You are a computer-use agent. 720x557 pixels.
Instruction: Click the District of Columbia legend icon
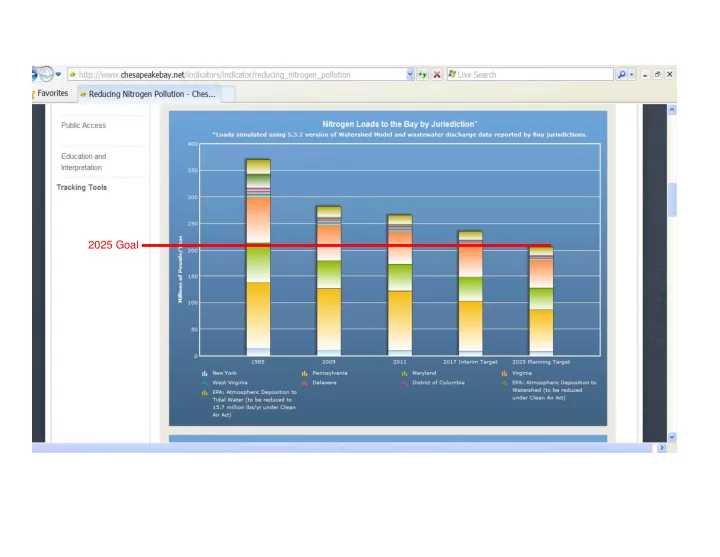[x=404, y=383]
